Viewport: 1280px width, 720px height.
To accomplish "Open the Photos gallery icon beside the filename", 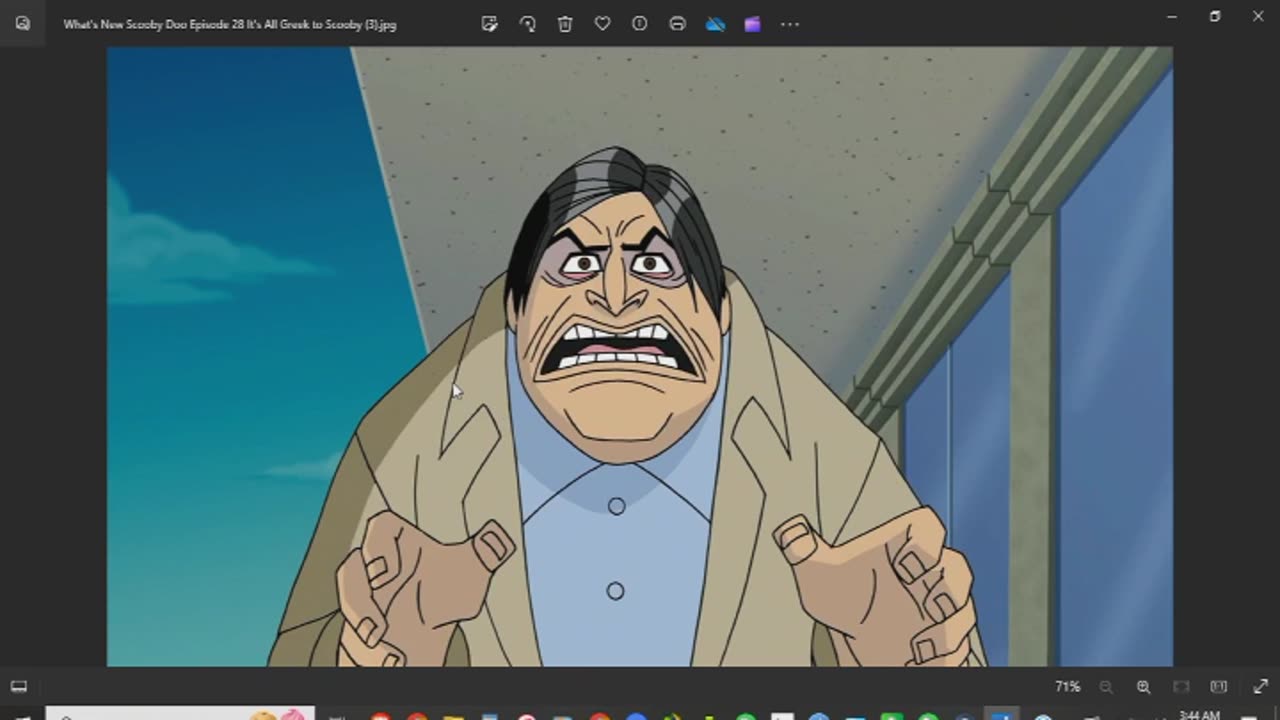I will [22, 24].
